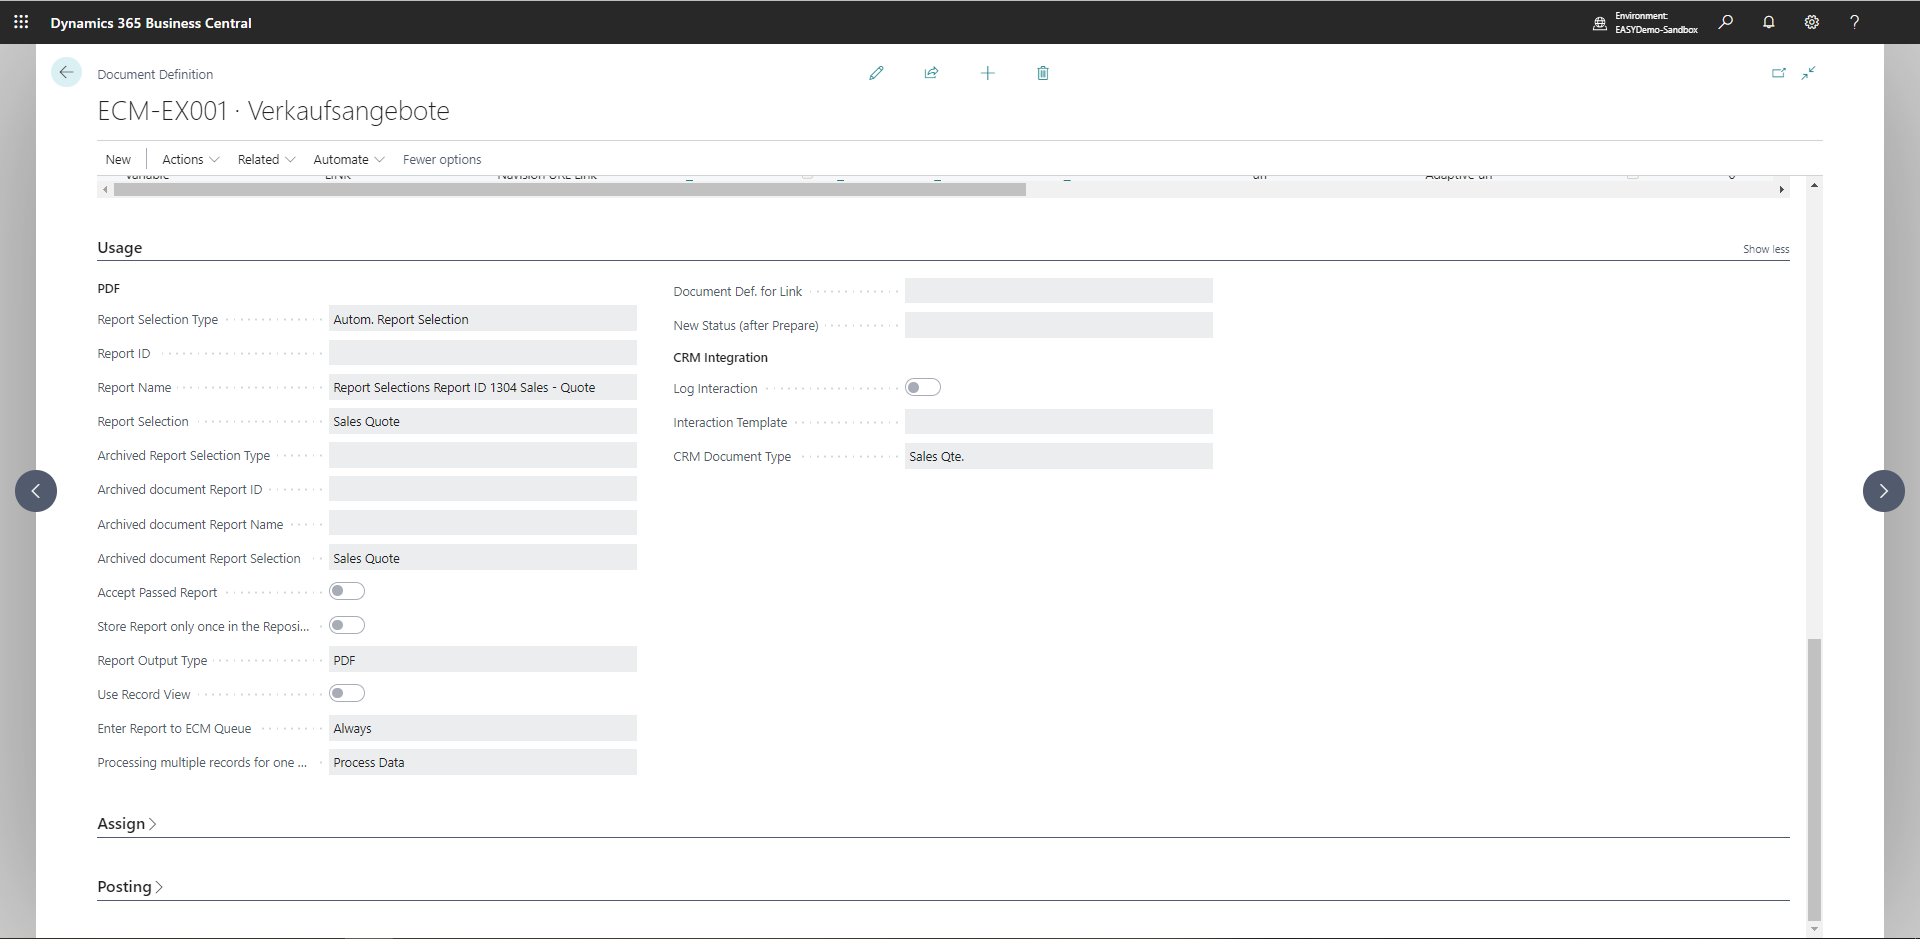Screen dimensions: 1920x939
Task: Open the settings gear icon
Action: (x=1811, y=22)
